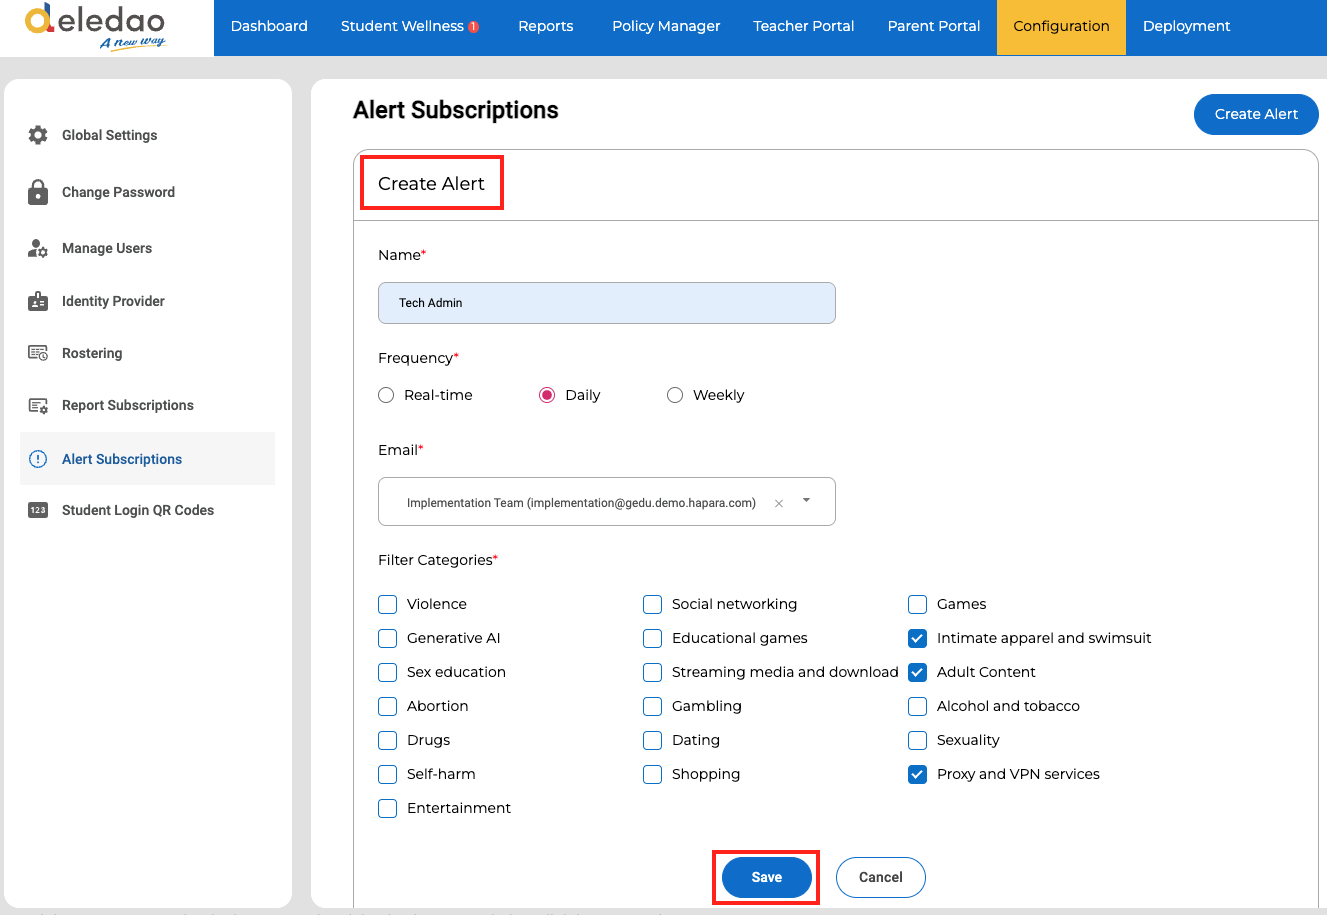
Task: Click the Alert Subscriptions exclamation icon
Action: (x=38, y=459)
